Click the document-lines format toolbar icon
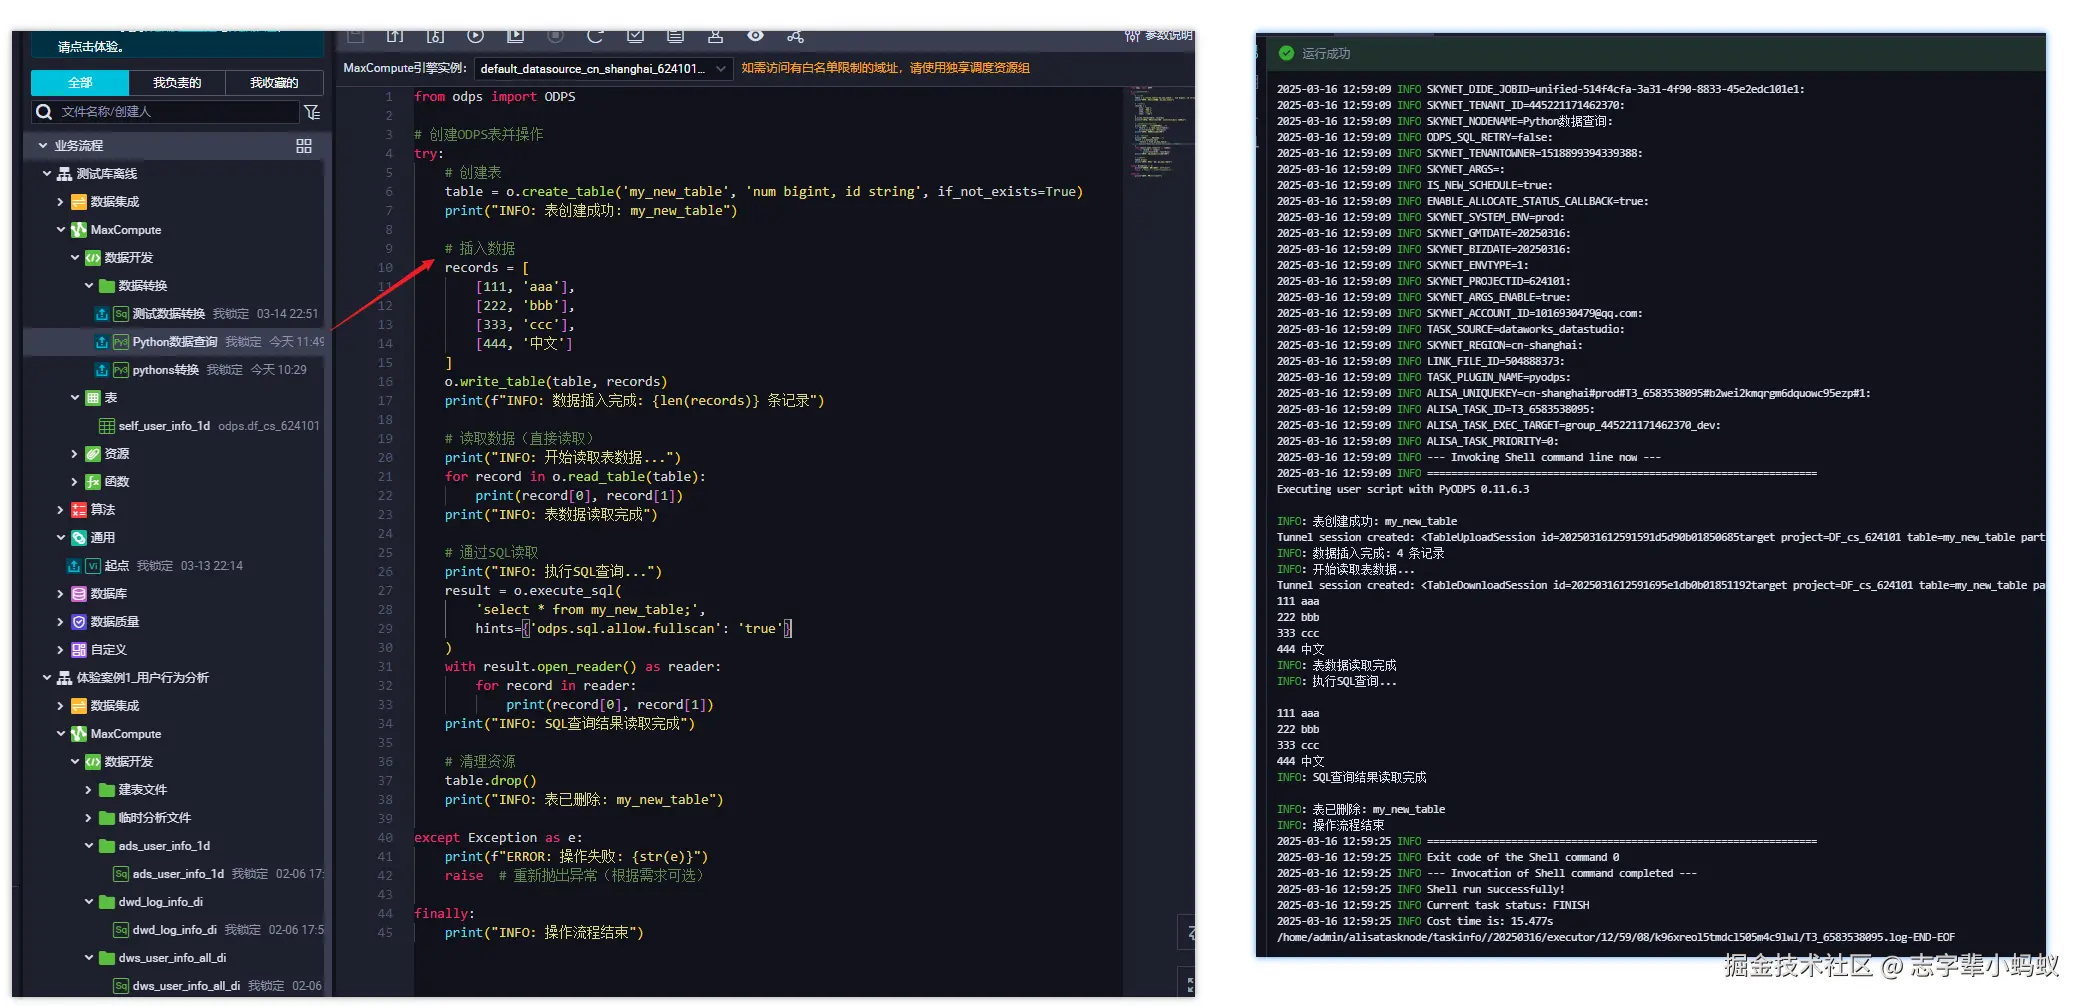 675,36
